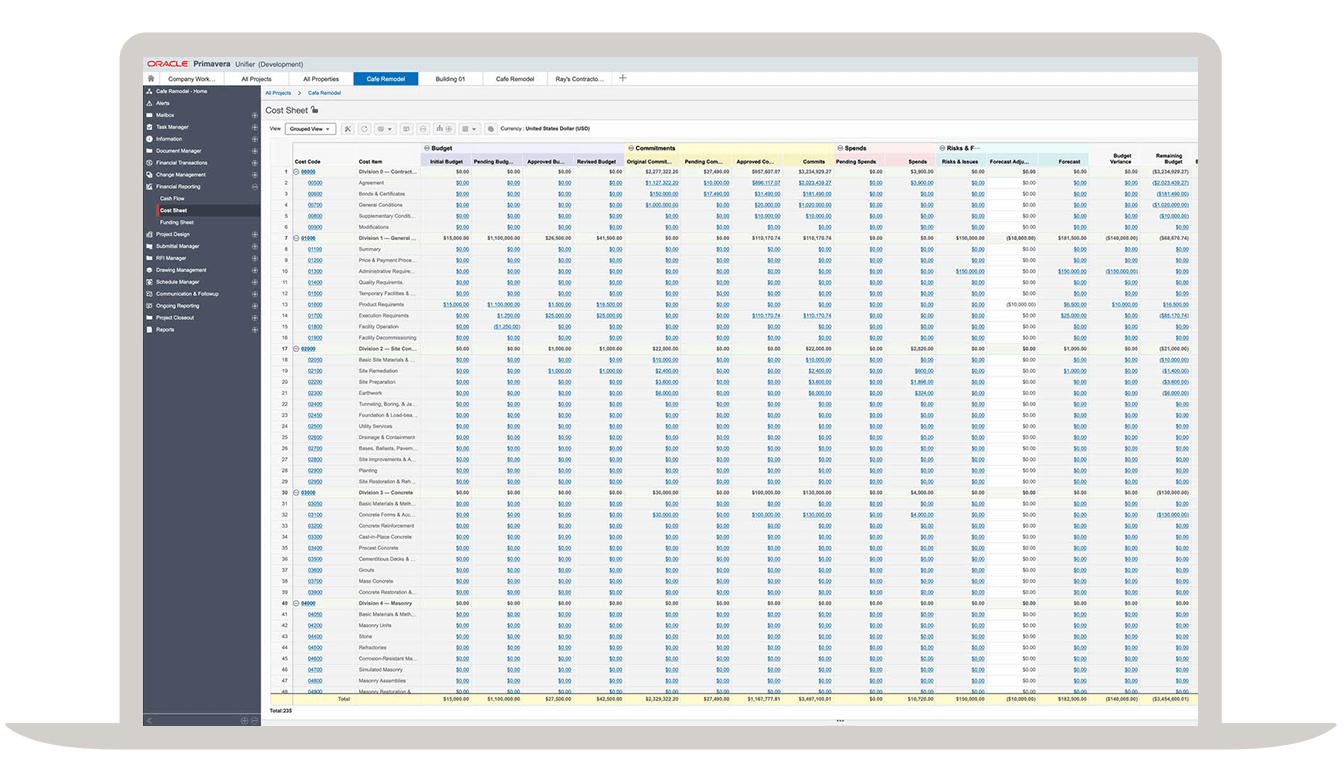Click the Change Management icon in sidebar
This screenshot has width=1344, height=764.
tap(150, 175)
